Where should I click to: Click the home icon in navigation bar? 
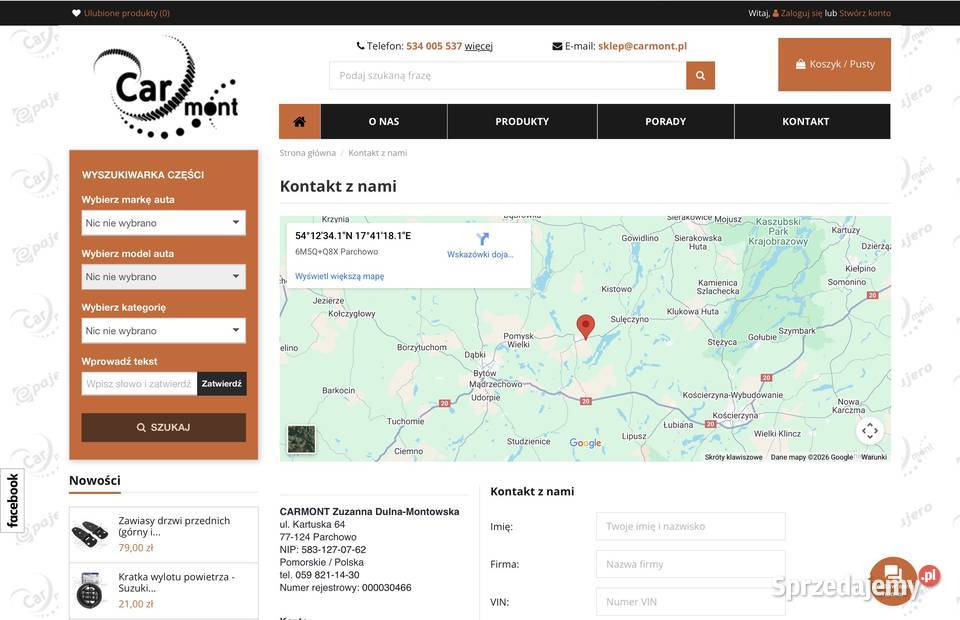(299, 121)
